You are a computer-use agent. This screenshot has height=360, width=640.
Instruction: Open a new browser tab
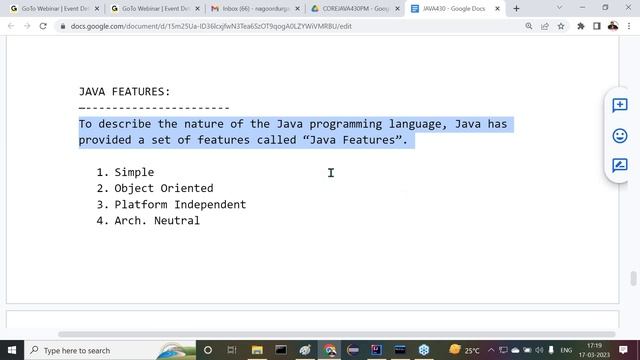(x=516, y=9)
